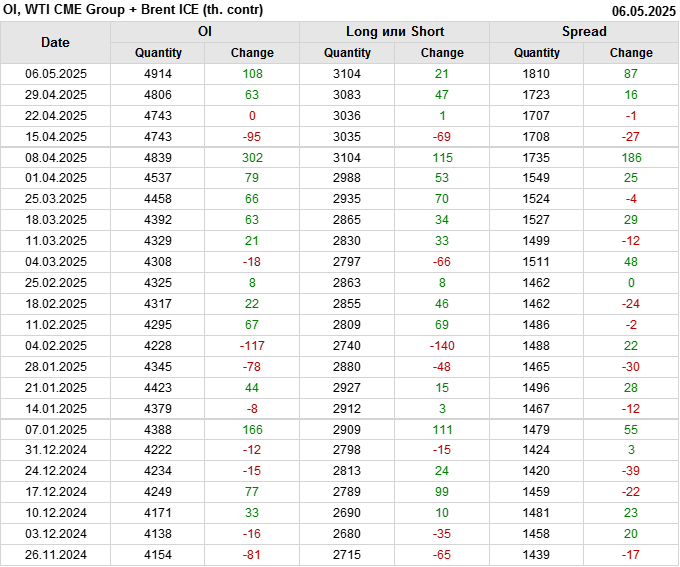
Task: Select the OI change value 302
Action: click(252, 158)
